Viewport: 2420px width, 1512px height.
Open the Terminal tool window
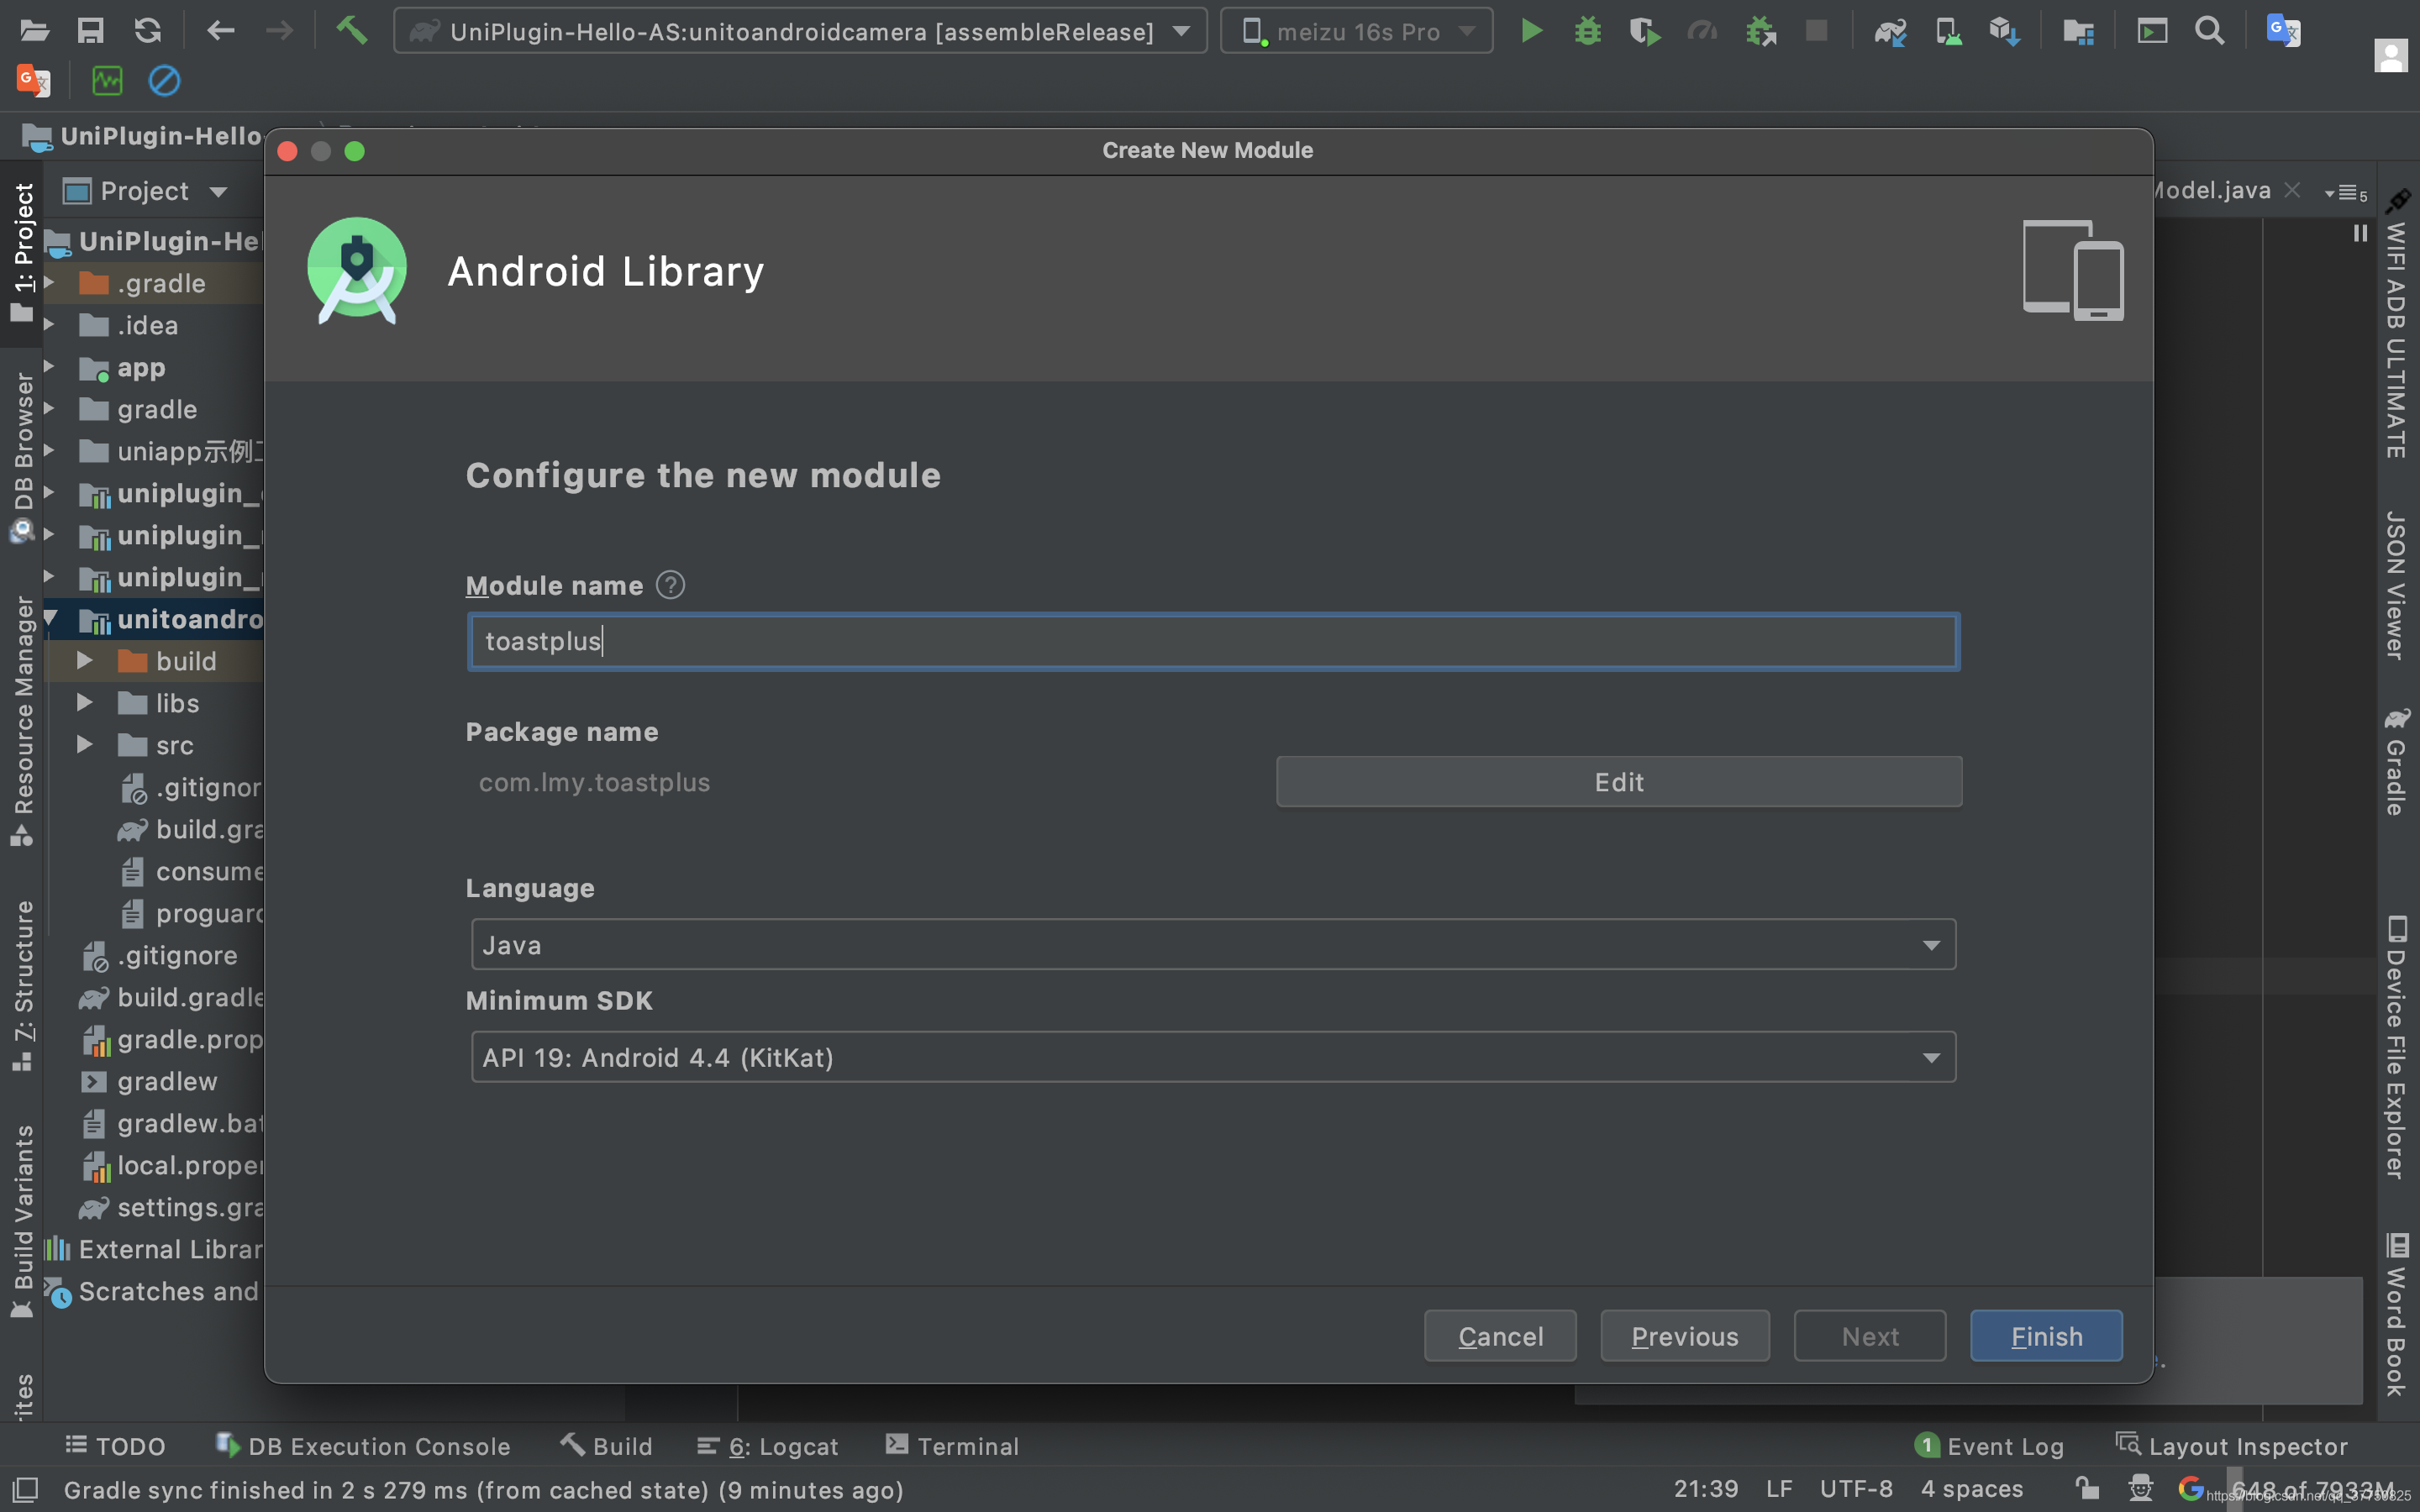tap(953, 1446)
